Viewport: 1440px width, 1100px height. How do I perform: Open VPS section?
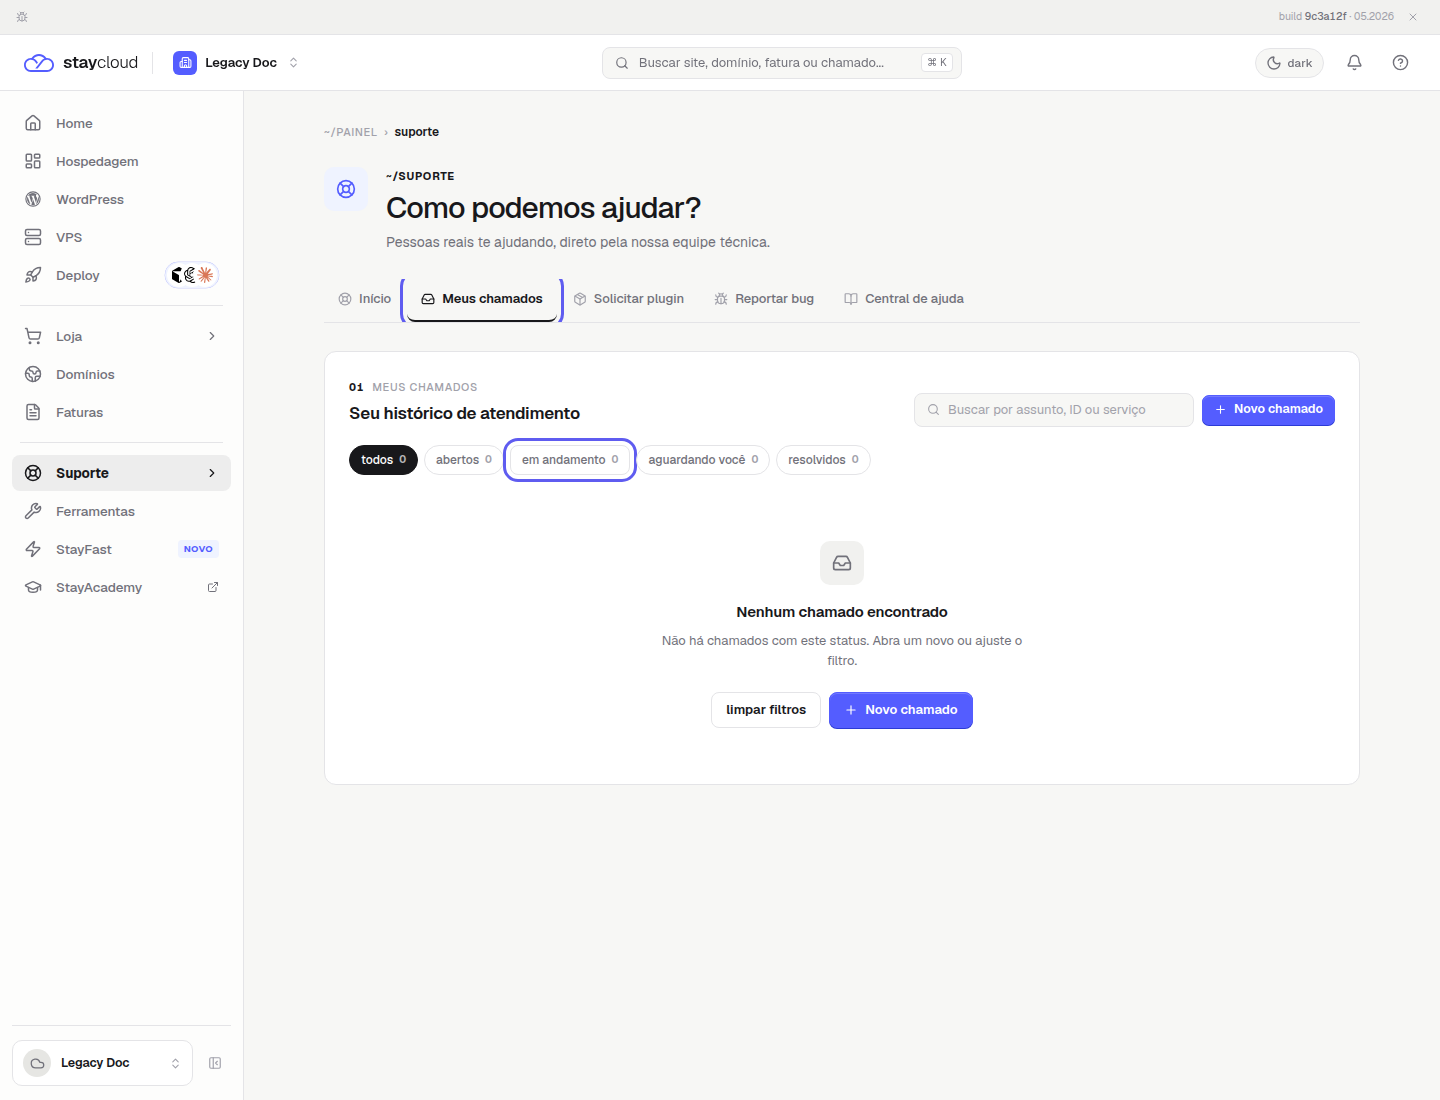[121, 237]
